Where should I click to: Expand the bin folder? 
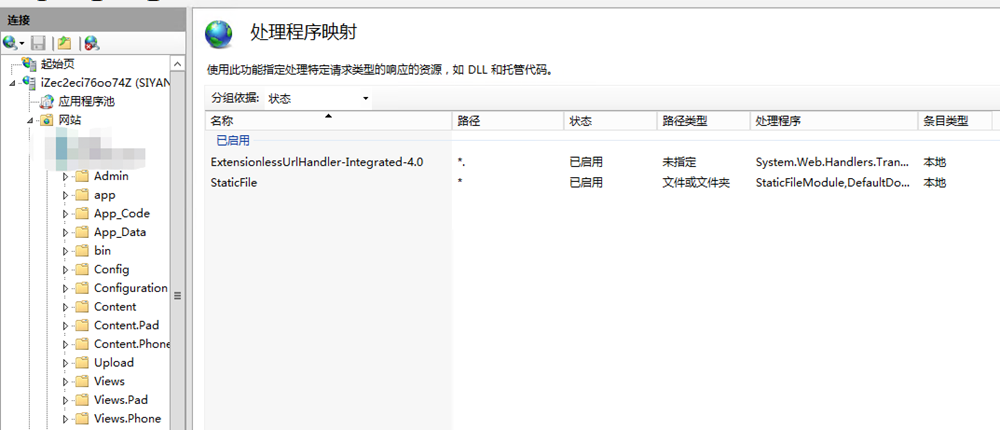pyautogui.click(x=65, y=251)
